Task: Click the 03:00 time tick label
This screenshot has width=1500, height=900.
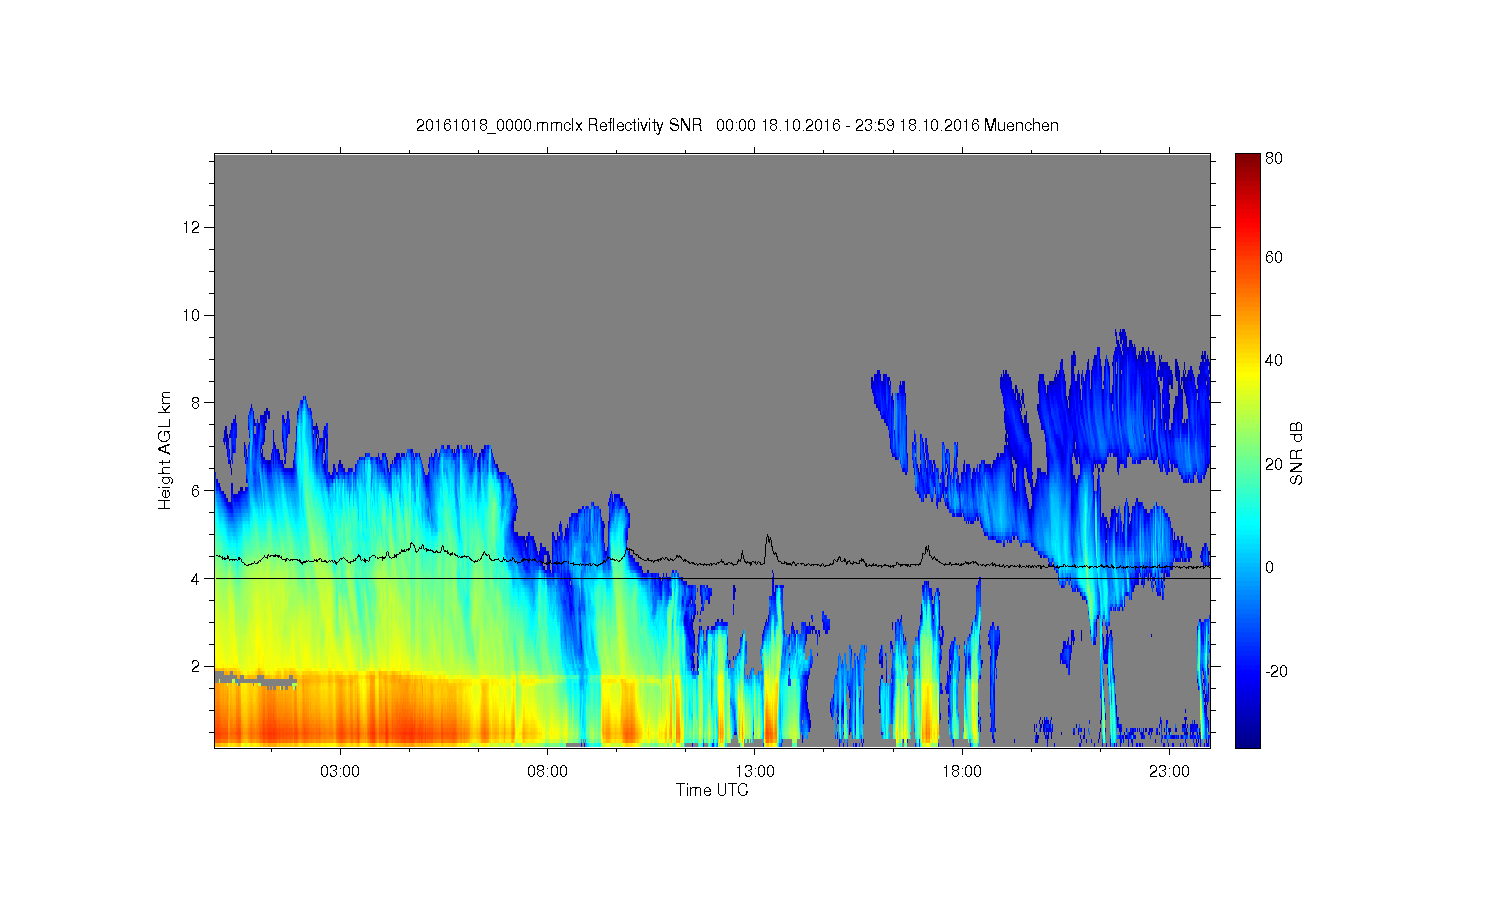Action: point(340,772)
